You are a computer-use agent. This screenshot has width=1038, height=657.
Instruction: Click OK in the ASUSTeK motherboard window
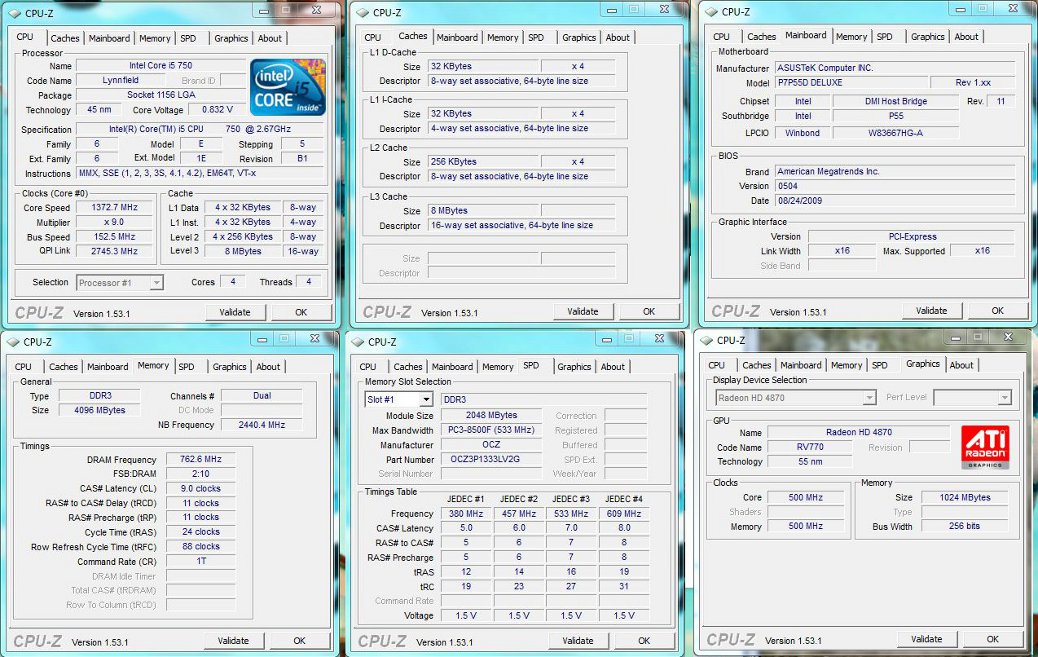coord(997,311)
